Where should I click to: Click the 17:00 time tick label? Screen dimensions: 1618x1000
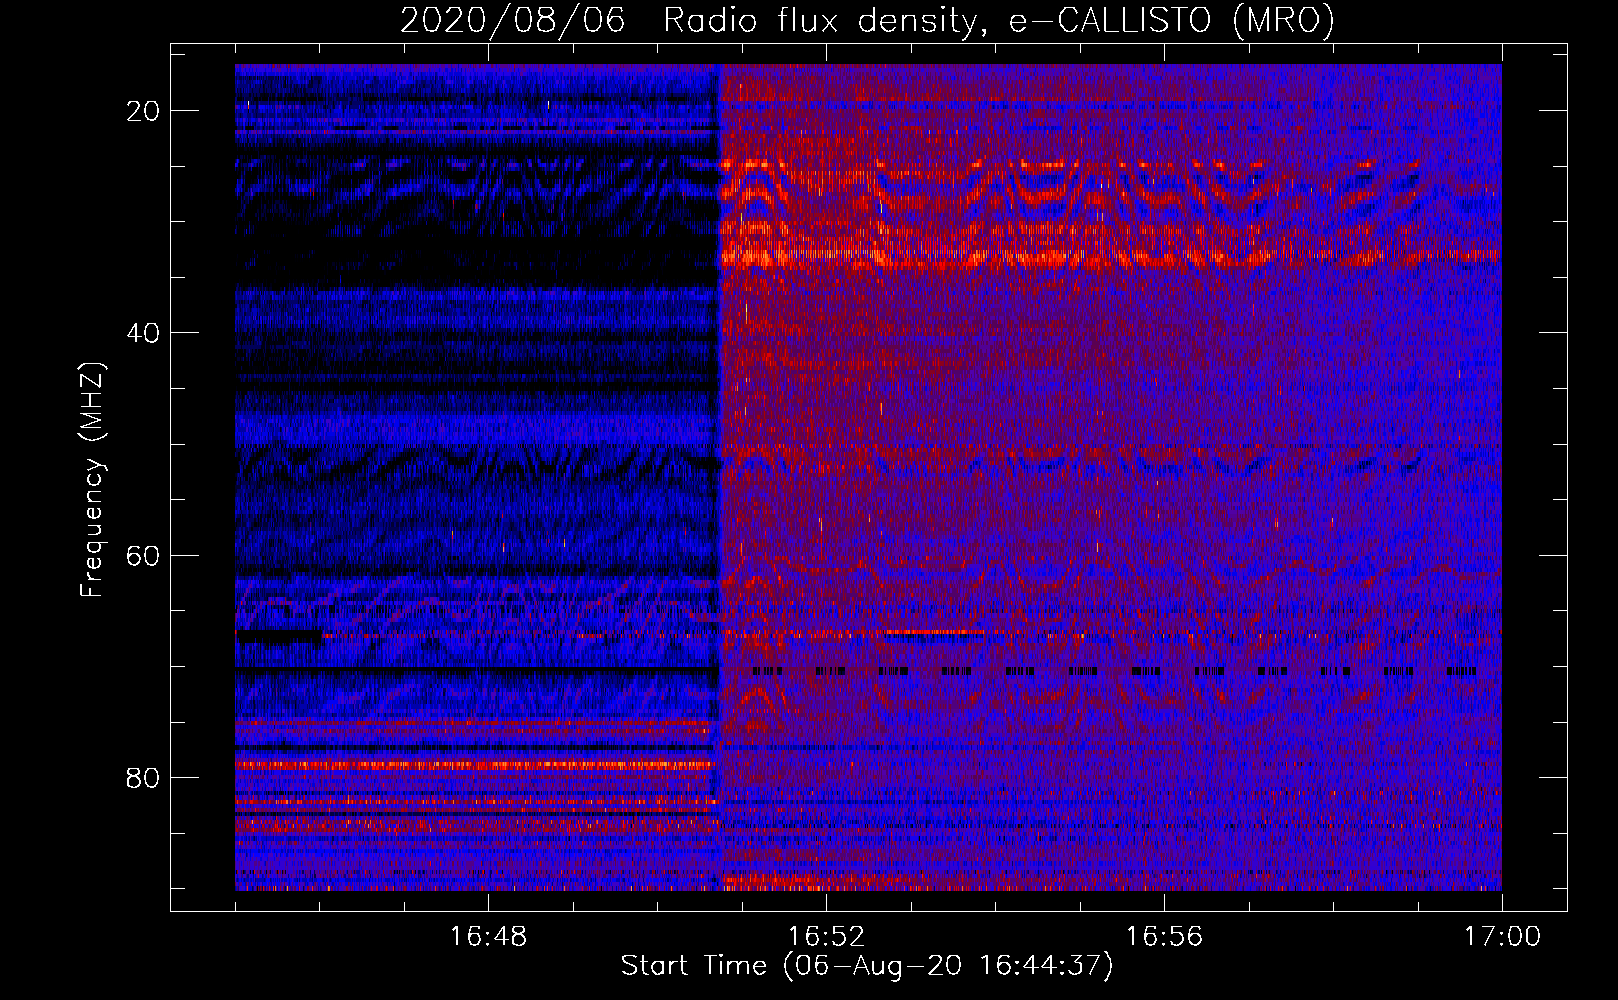coord(1502,937)
